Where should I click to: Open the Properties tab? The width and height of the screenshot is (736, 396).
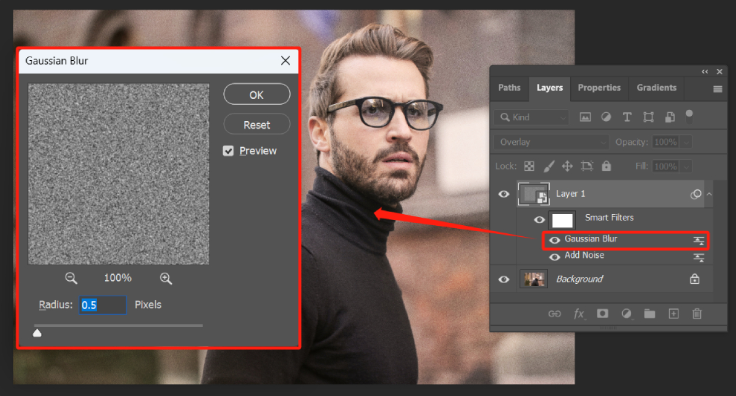[599, 88]
